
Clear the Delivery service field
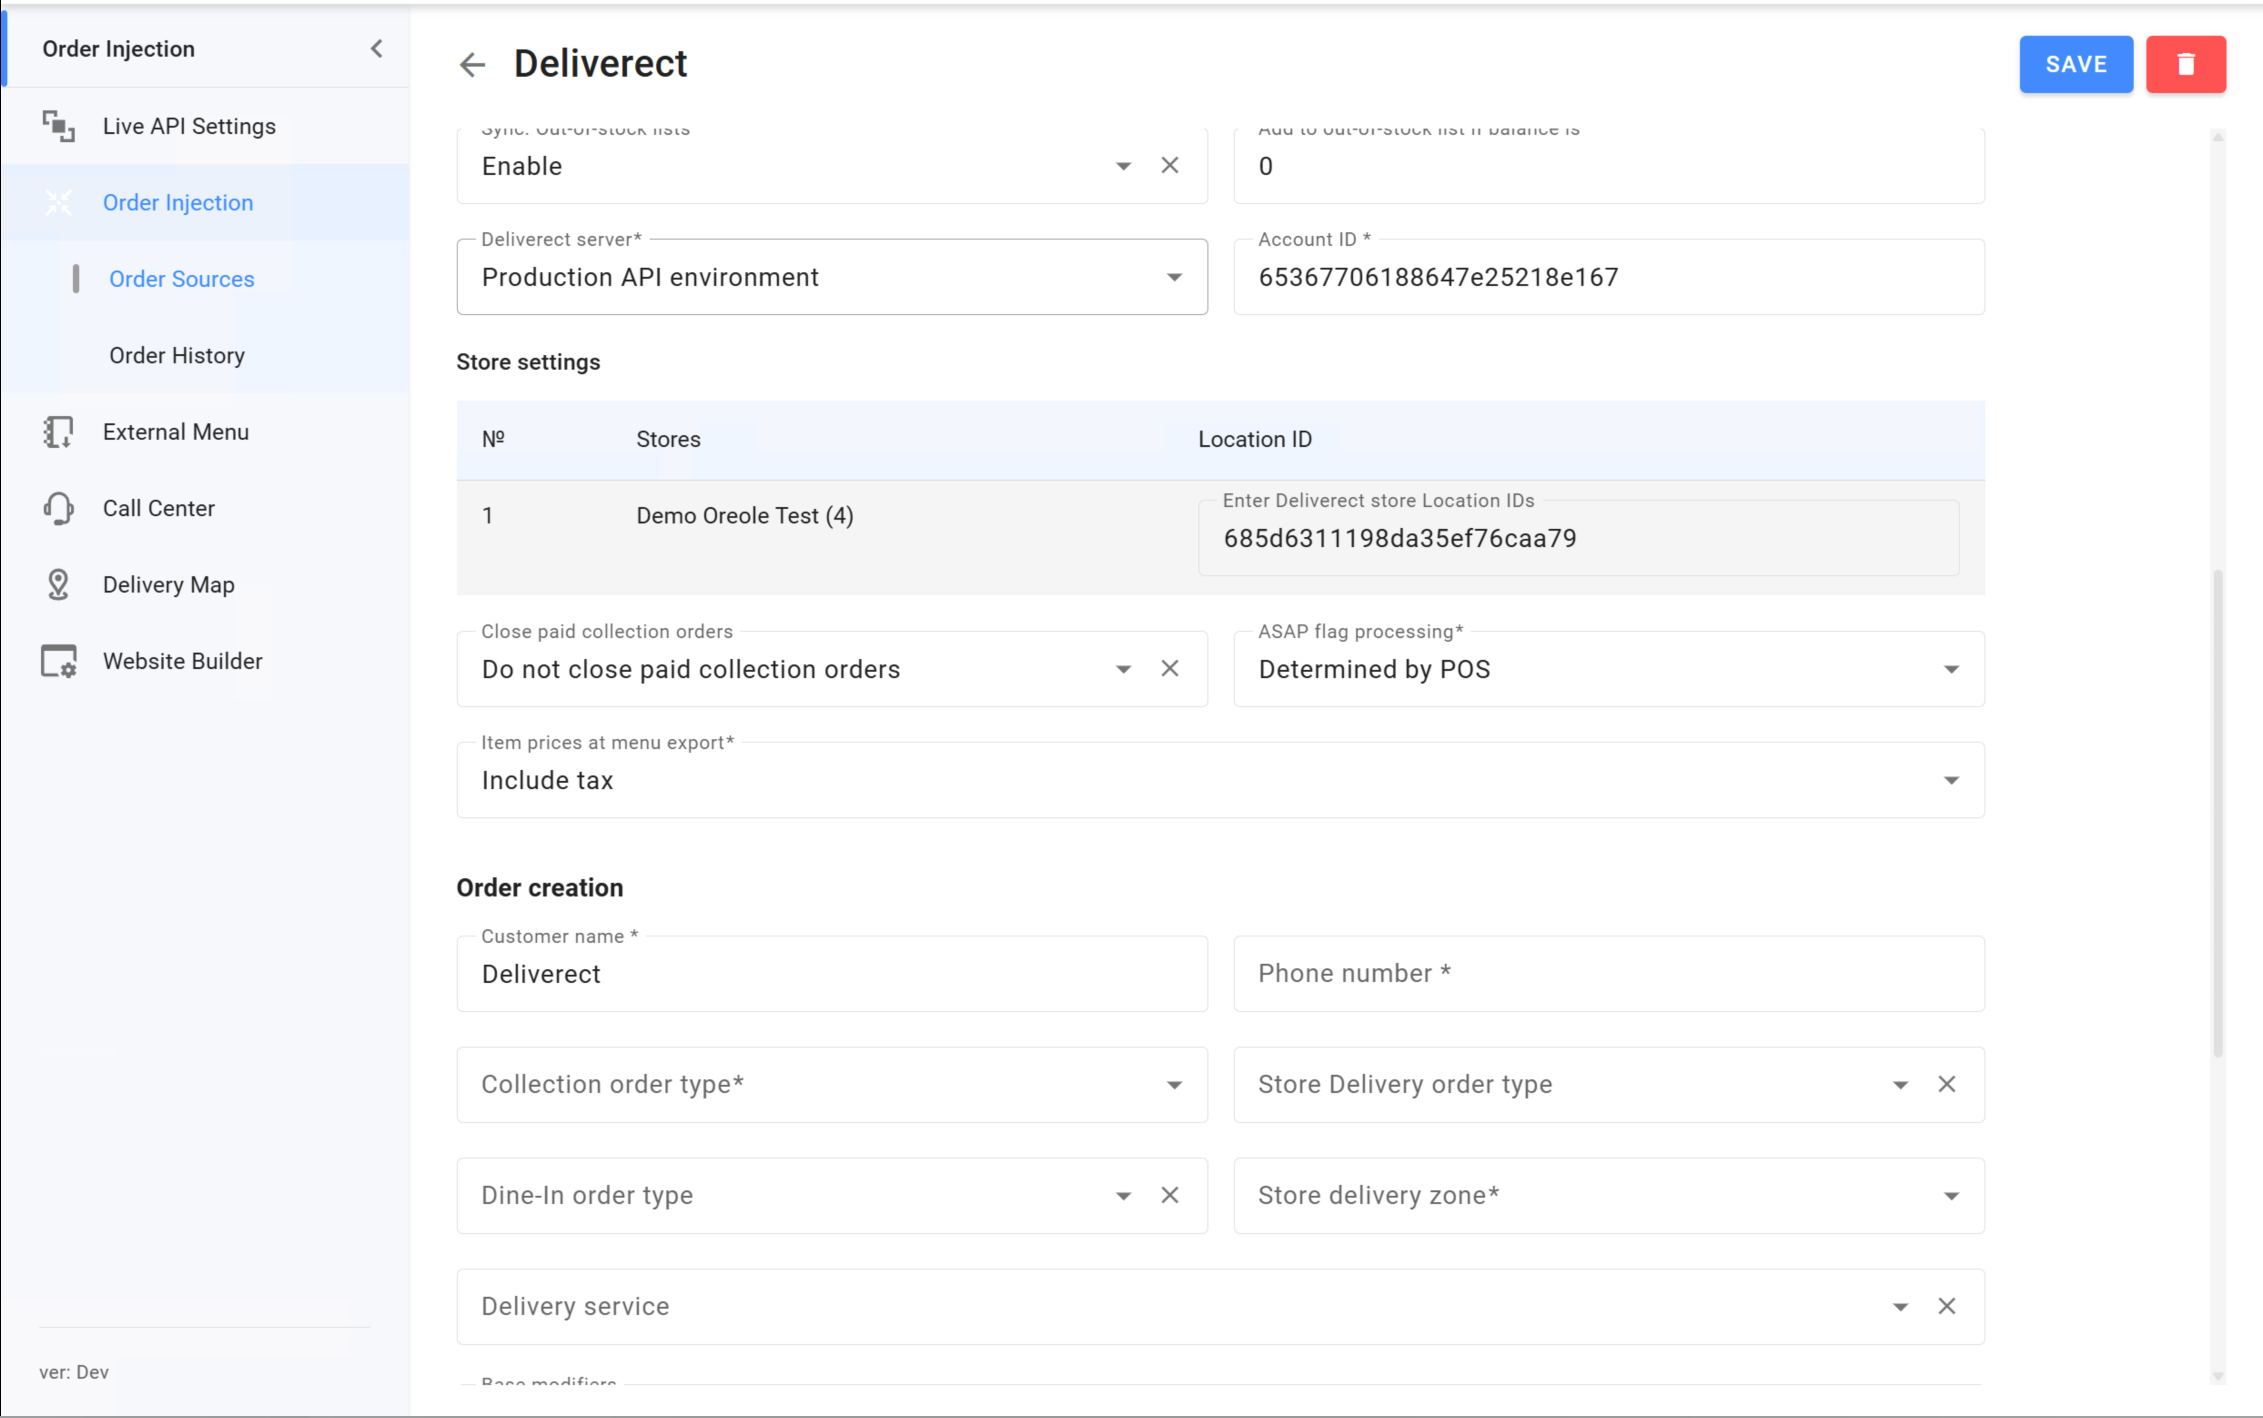pos(1946,1307)
